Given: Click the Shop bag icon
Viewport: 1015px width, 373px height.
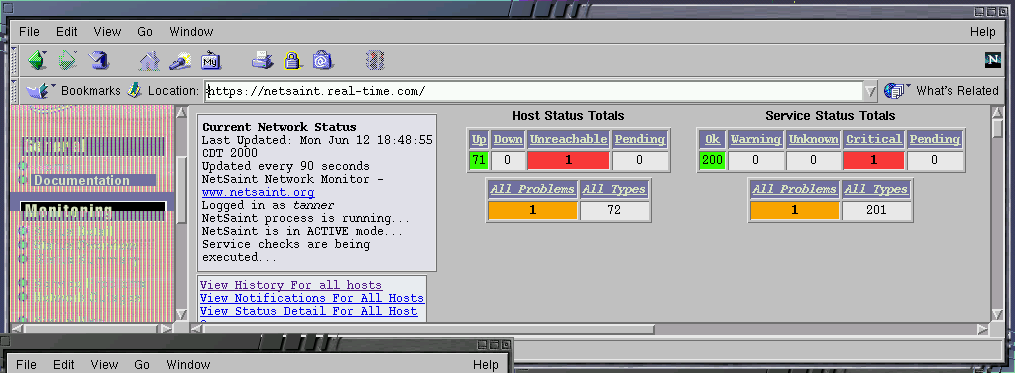Looking at the screenshot, I should coord(322,60).
